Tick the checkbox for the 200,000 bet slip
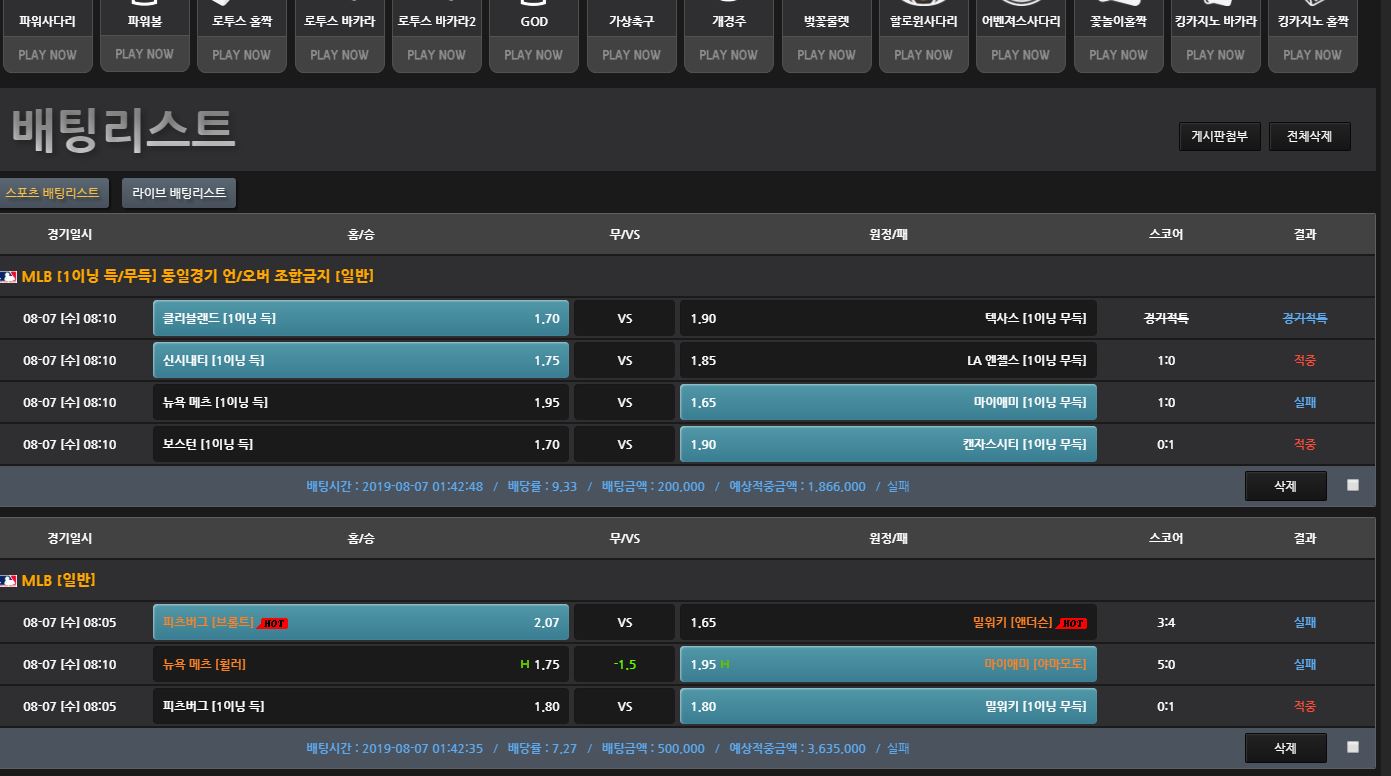Viewport: 1391px width, 776px height. pyautogui.click(x=1353, y=485)
